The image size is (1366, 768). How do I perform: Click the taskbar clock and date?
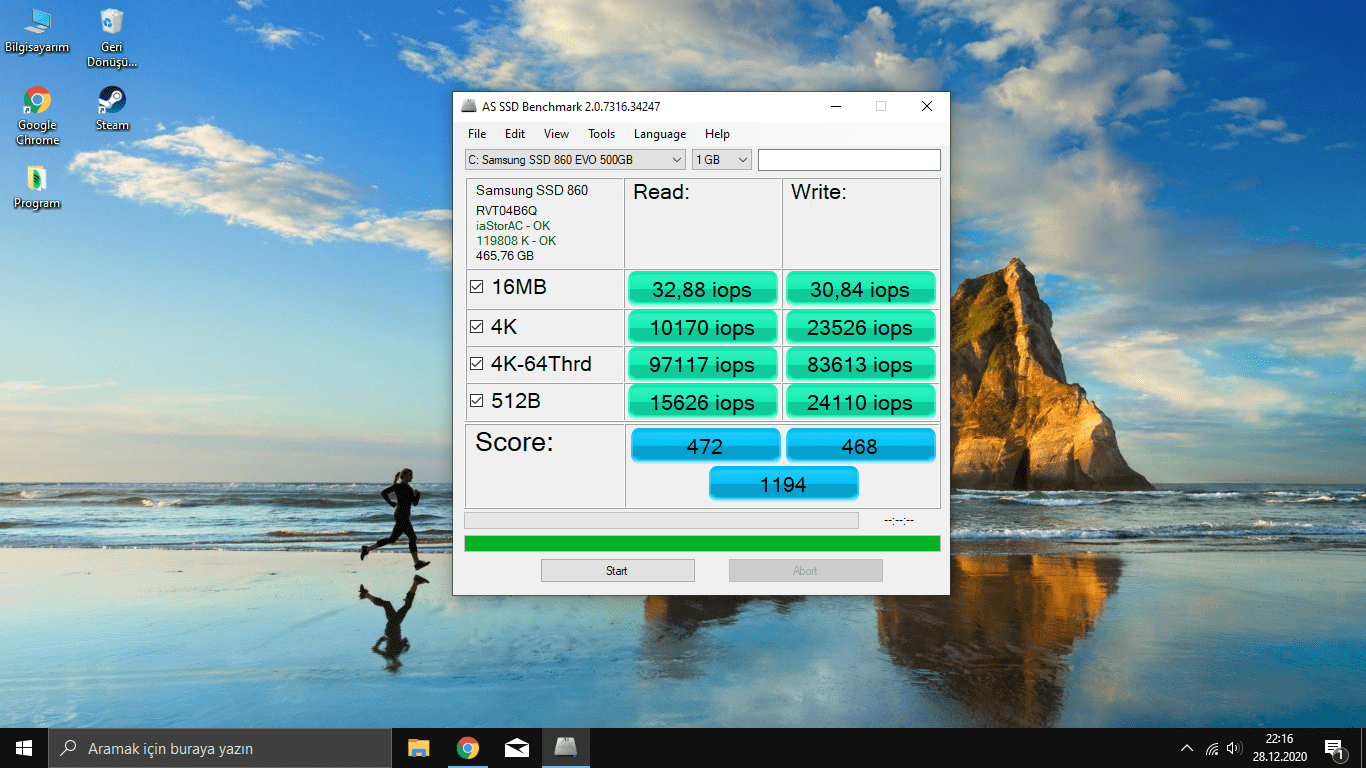tap(1278, 748)
